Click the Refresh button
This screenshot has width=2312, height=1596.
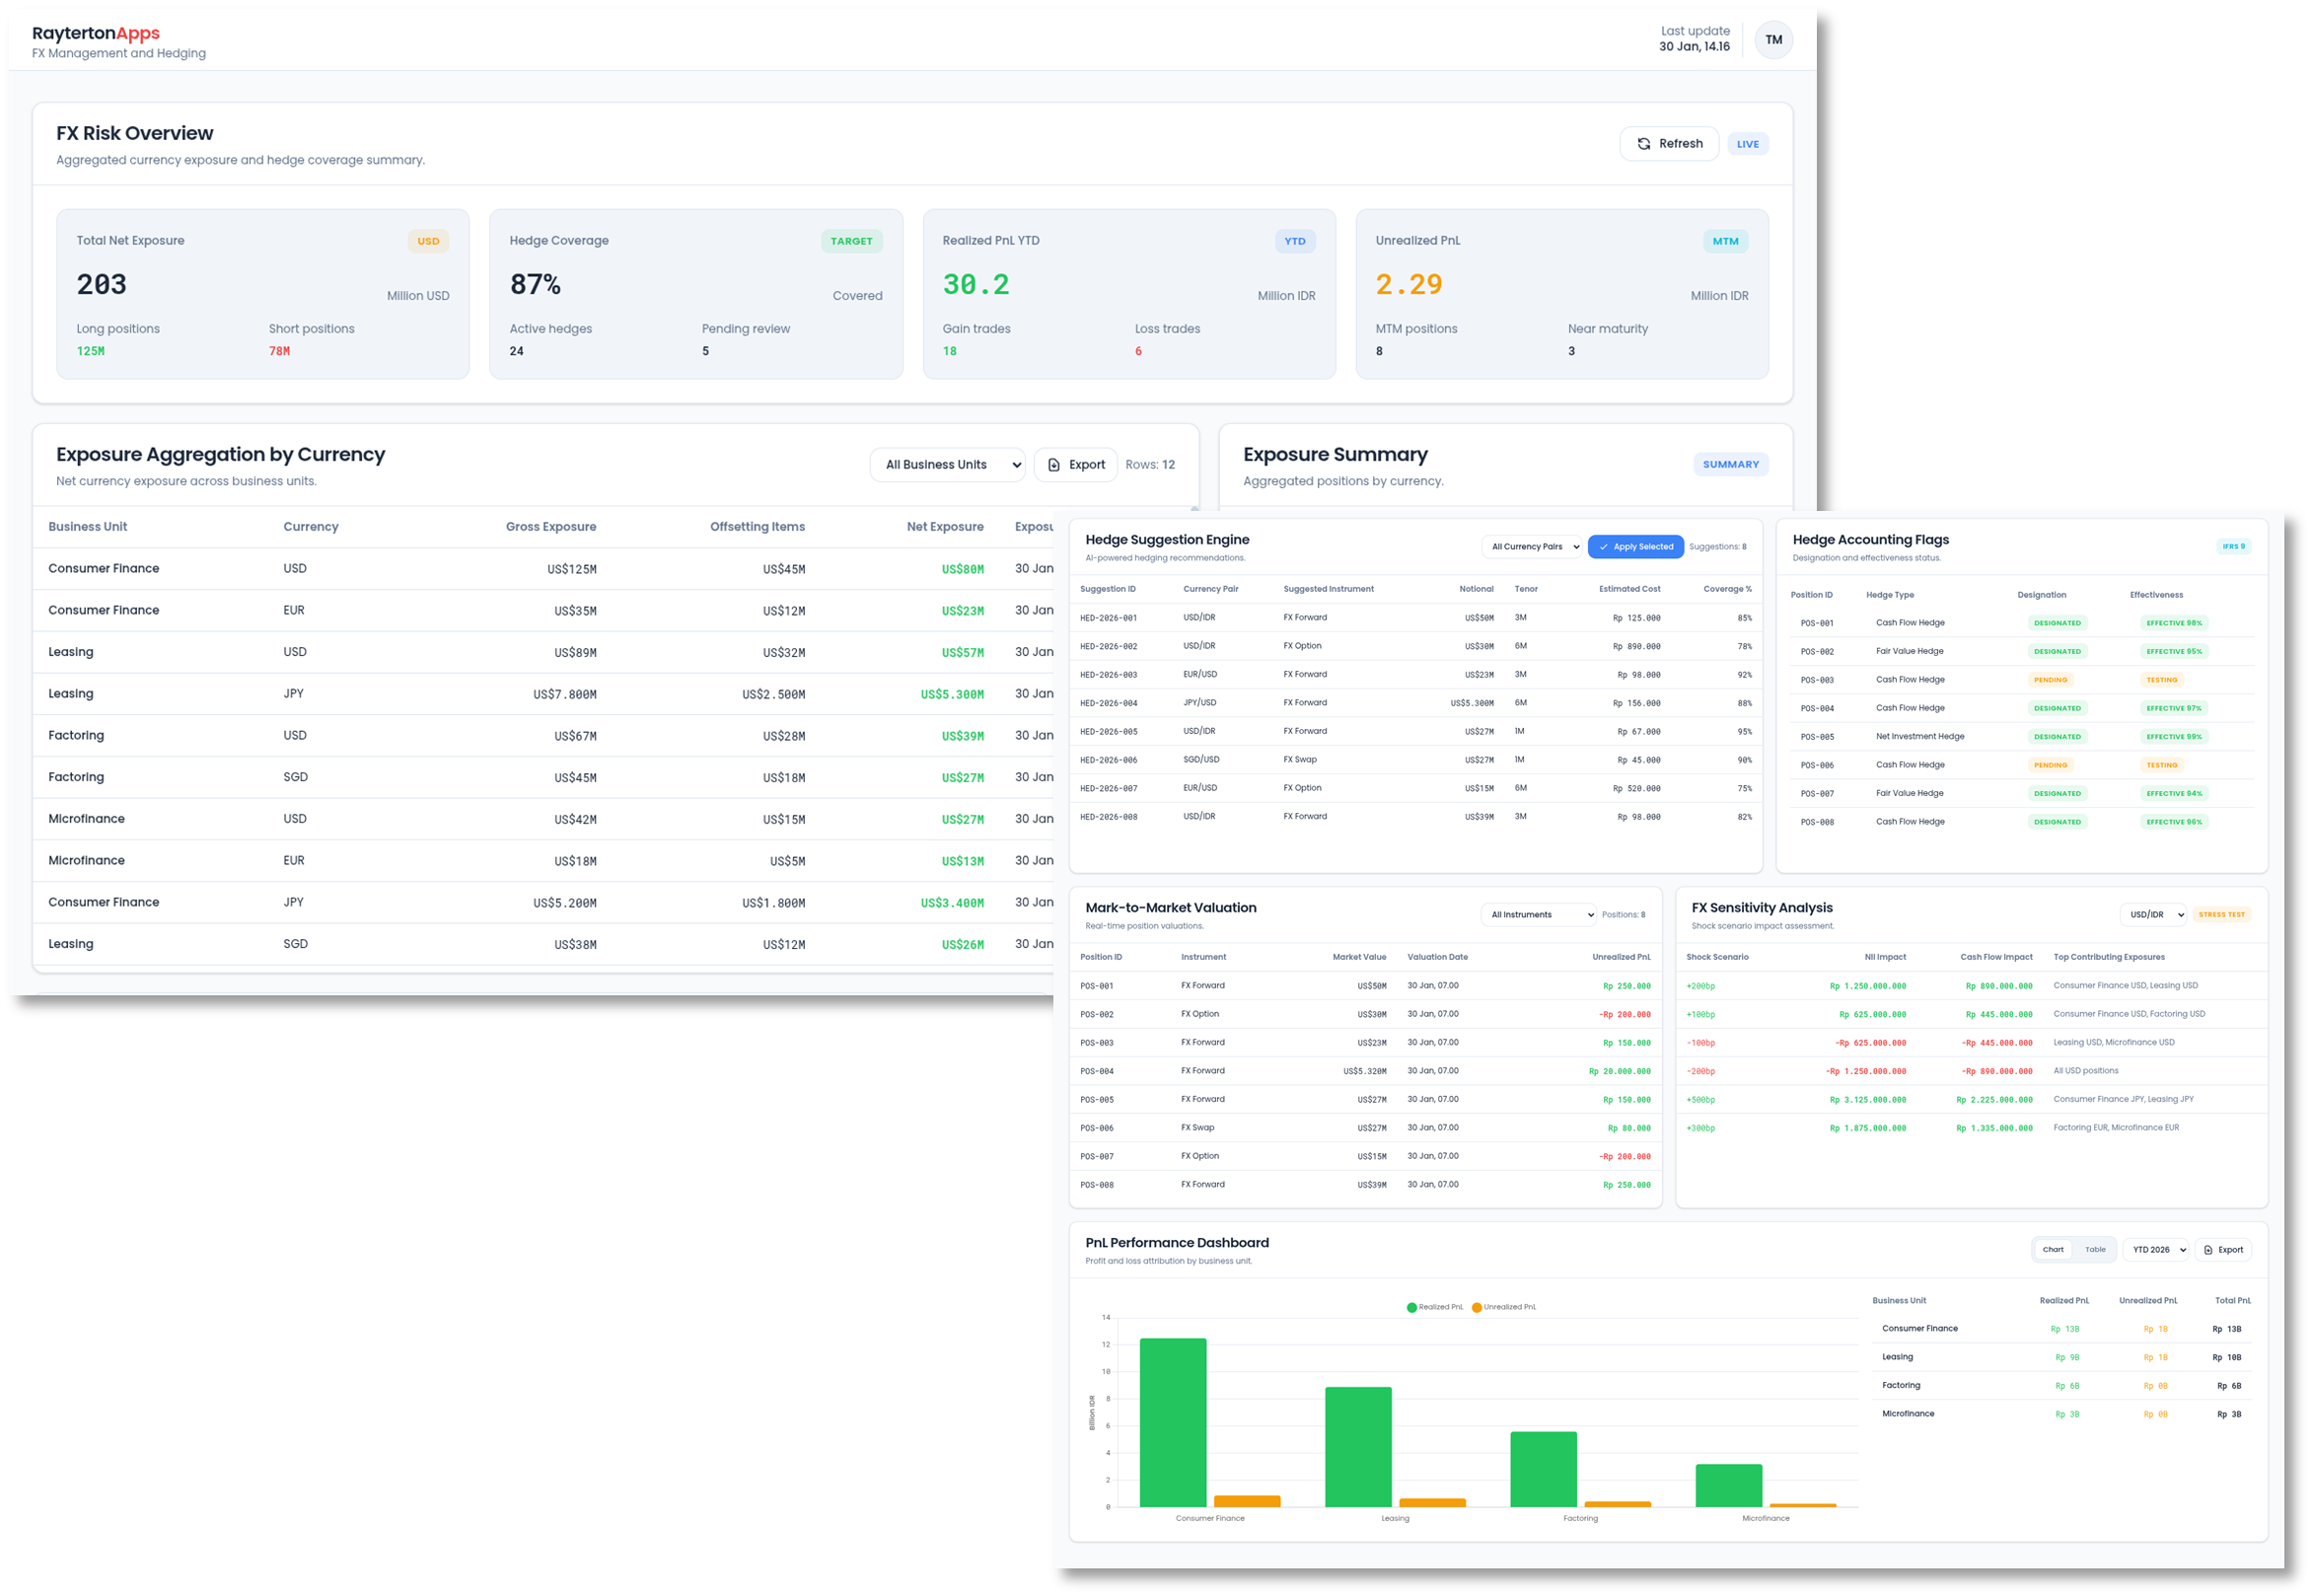tap(1669, 143)
